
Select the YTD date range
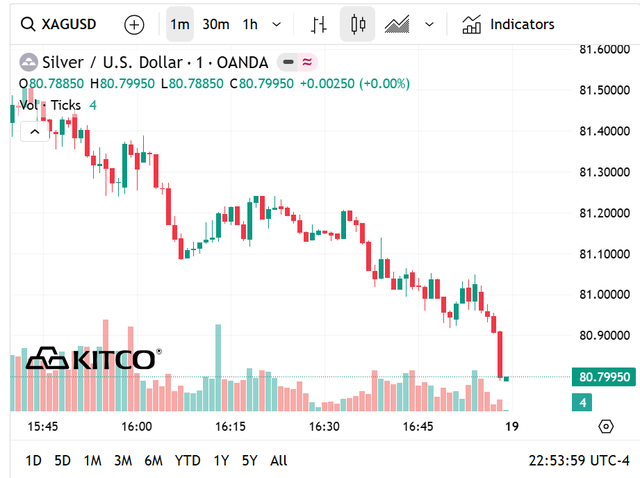pos(187,461)
